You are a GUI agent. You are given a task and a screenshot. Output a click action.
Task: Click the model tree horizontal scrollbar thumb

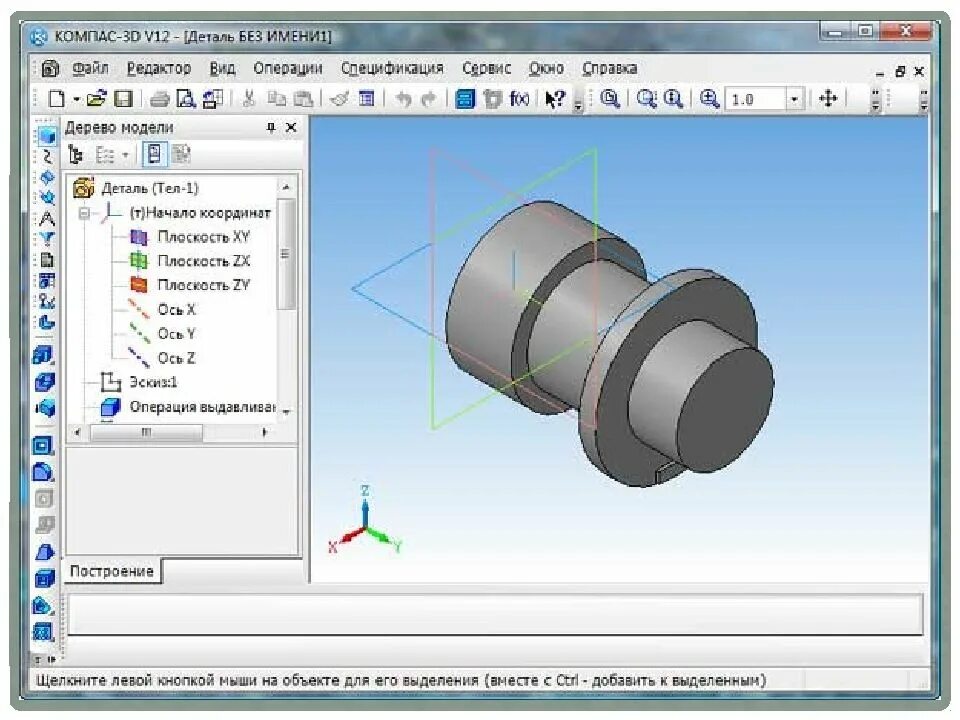pyautogui.click(x=146, y=432)
